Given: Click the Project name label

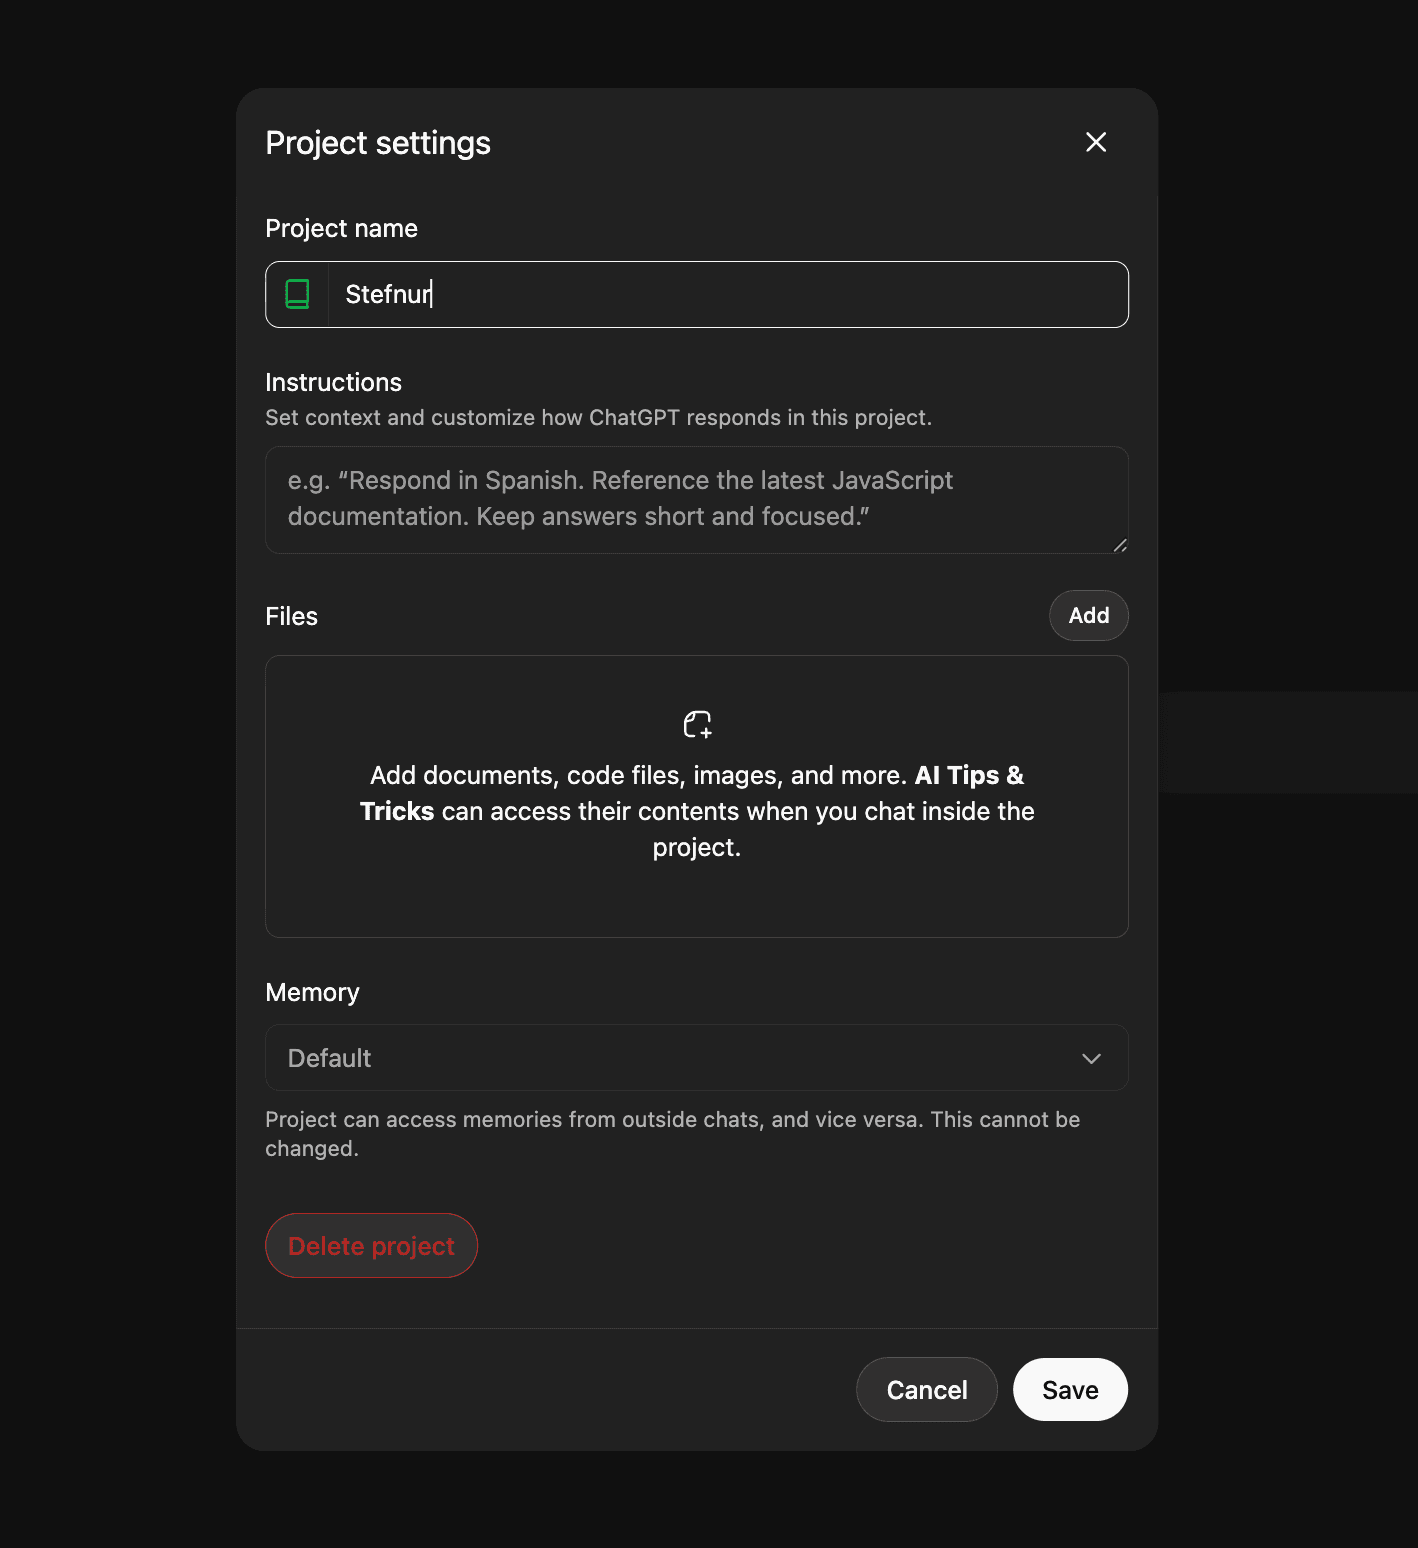Looking at the screenshot, I should click(x=341, y=228).
